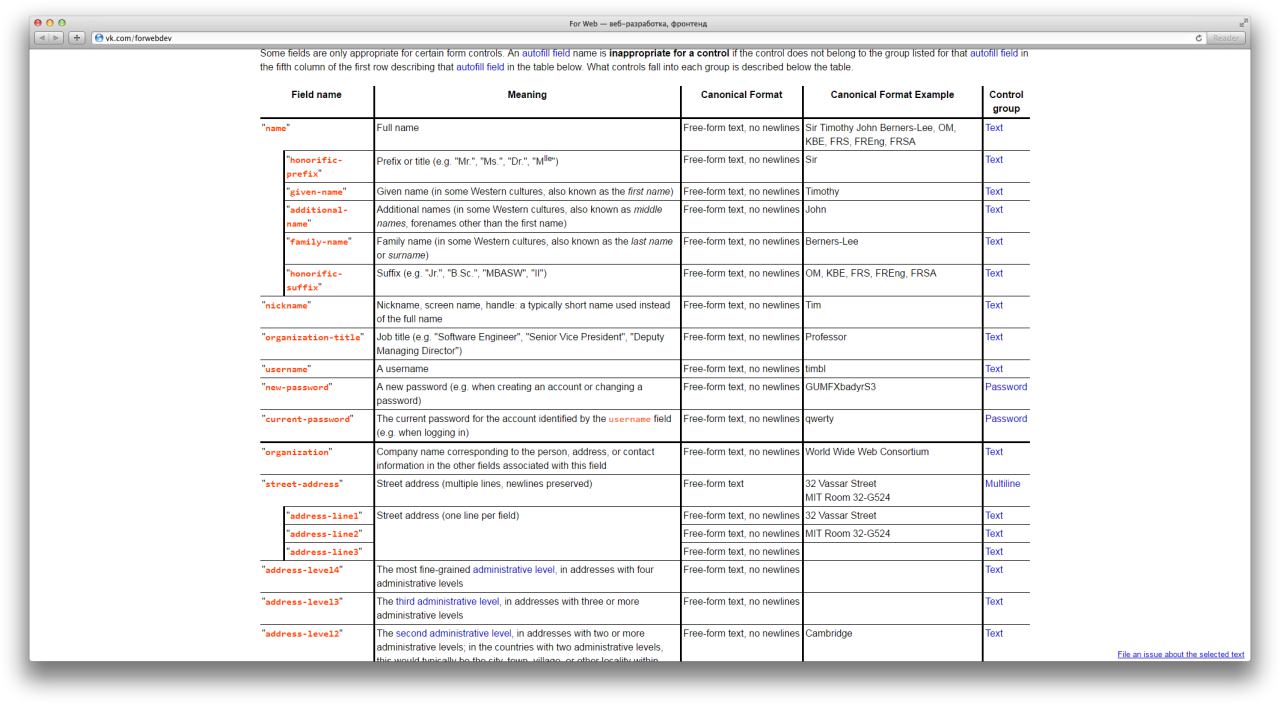This screenshot has width=1280, height=704.
Task: Click the 'World Wide Web Consortium' example cell
Action: (x=892, y=458)
